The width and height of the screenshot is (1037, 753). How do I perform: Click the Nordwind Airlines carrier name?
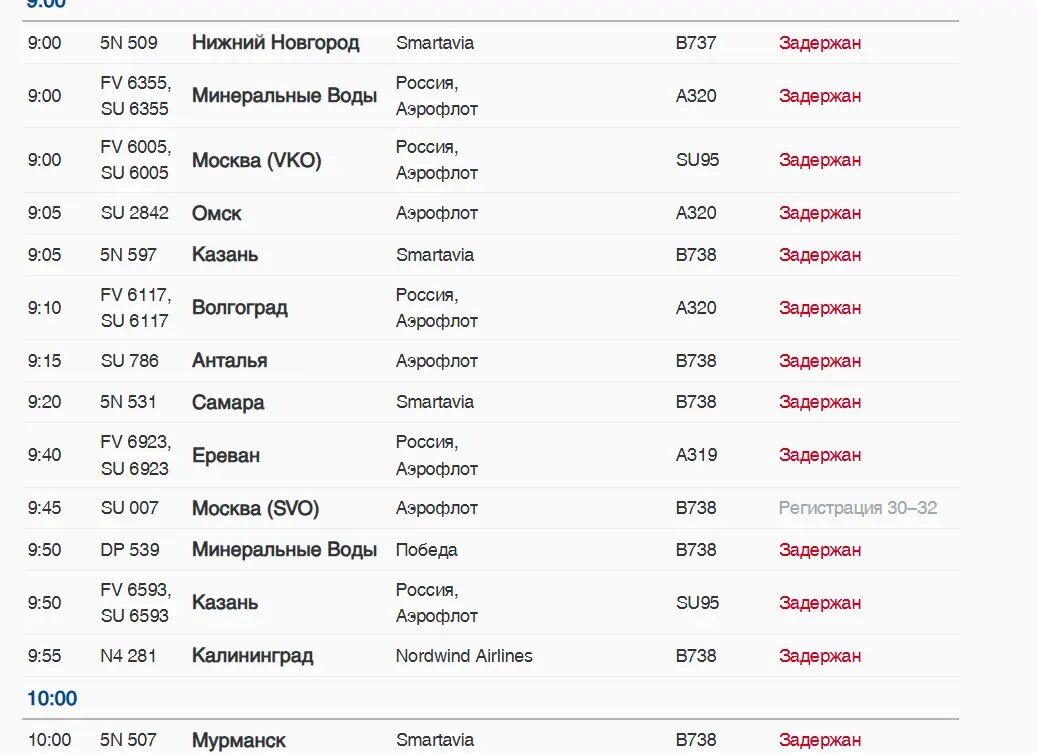pyautogui.click(x=464, y=656)
